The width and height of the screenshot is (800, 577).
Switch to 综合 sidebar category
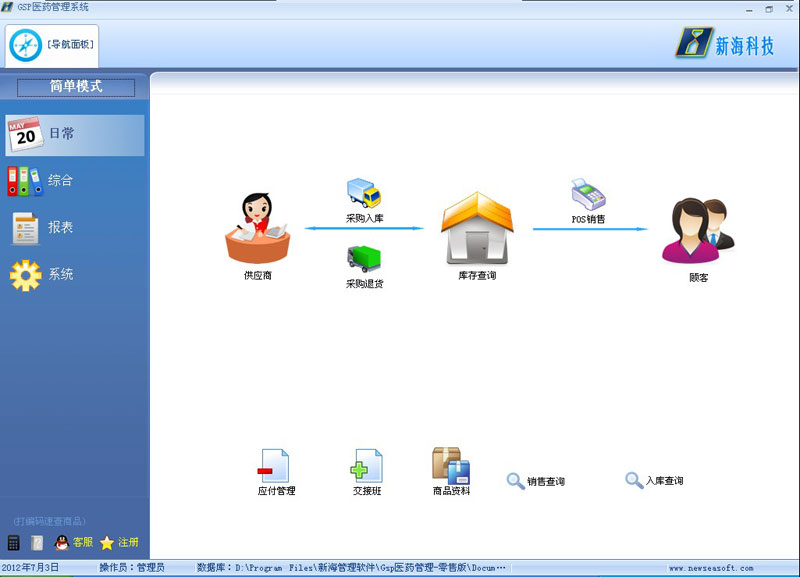point(74,181)
